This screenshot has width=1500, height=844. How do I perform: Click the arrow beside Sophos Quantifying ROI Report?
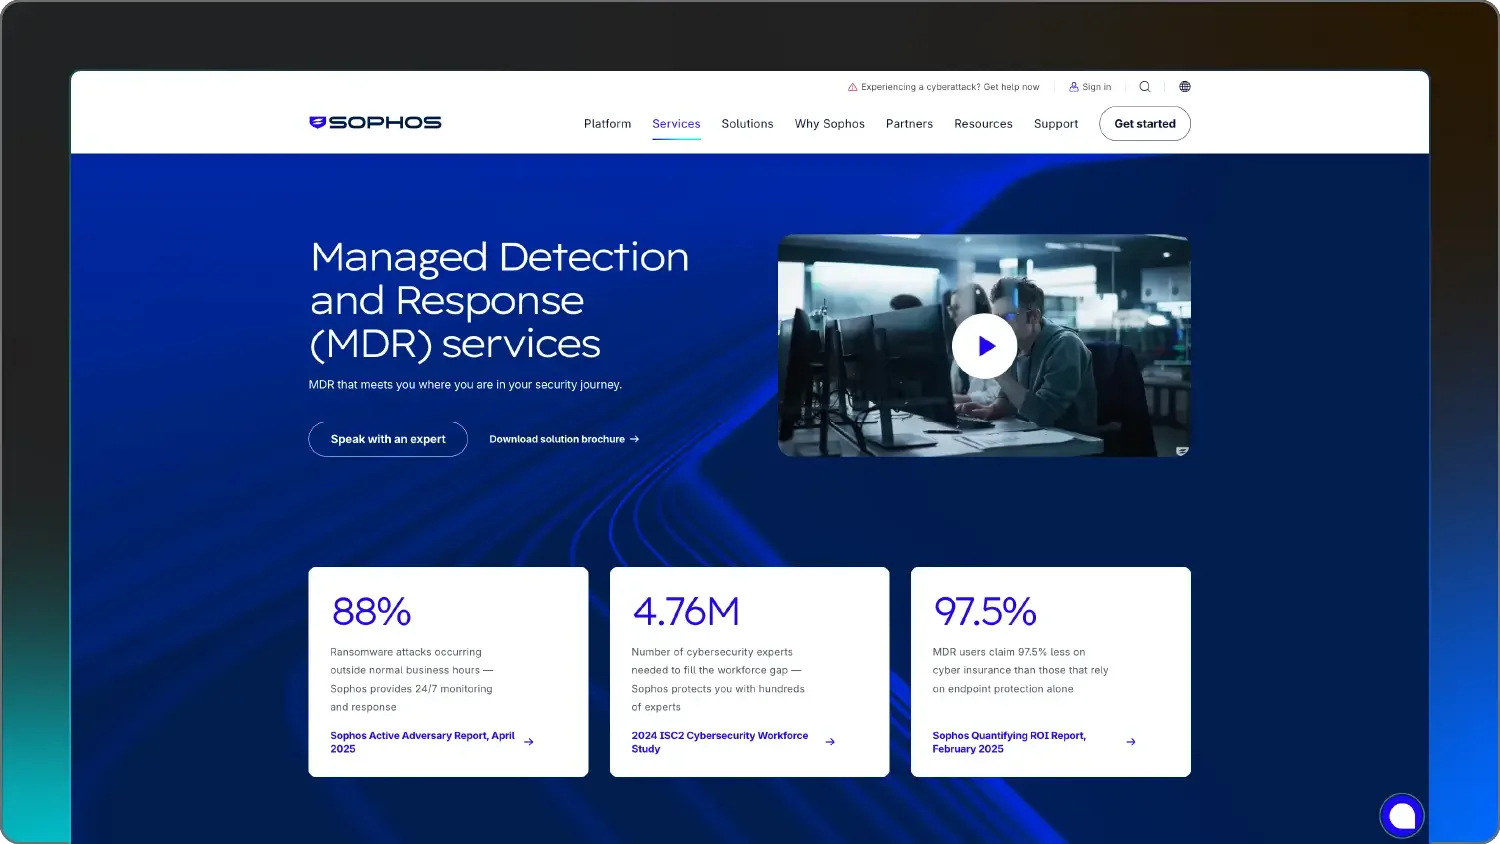point(1131,742)
